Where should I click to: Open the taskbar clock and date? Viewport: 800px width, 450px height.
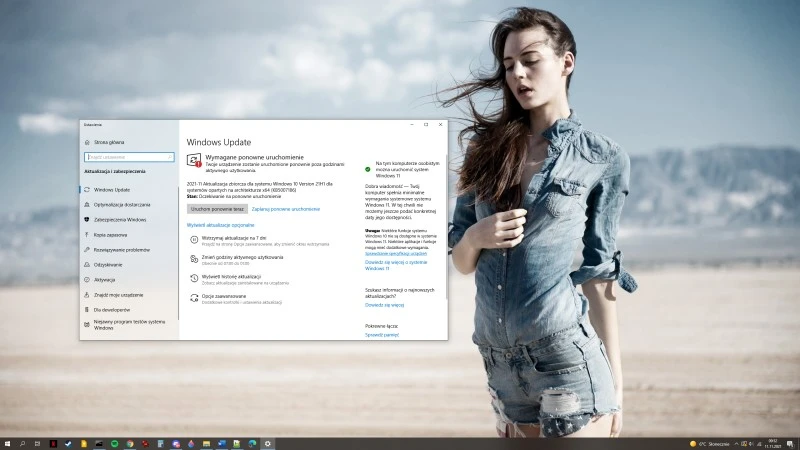[x=773, y=444]
